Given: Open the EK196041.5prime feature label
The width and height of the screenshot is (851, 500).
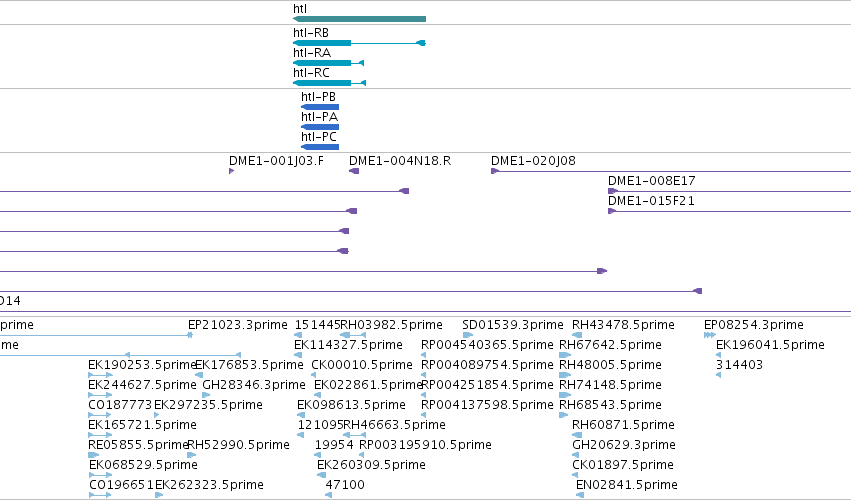Looking at the screenshot, I should coord(771,345).
